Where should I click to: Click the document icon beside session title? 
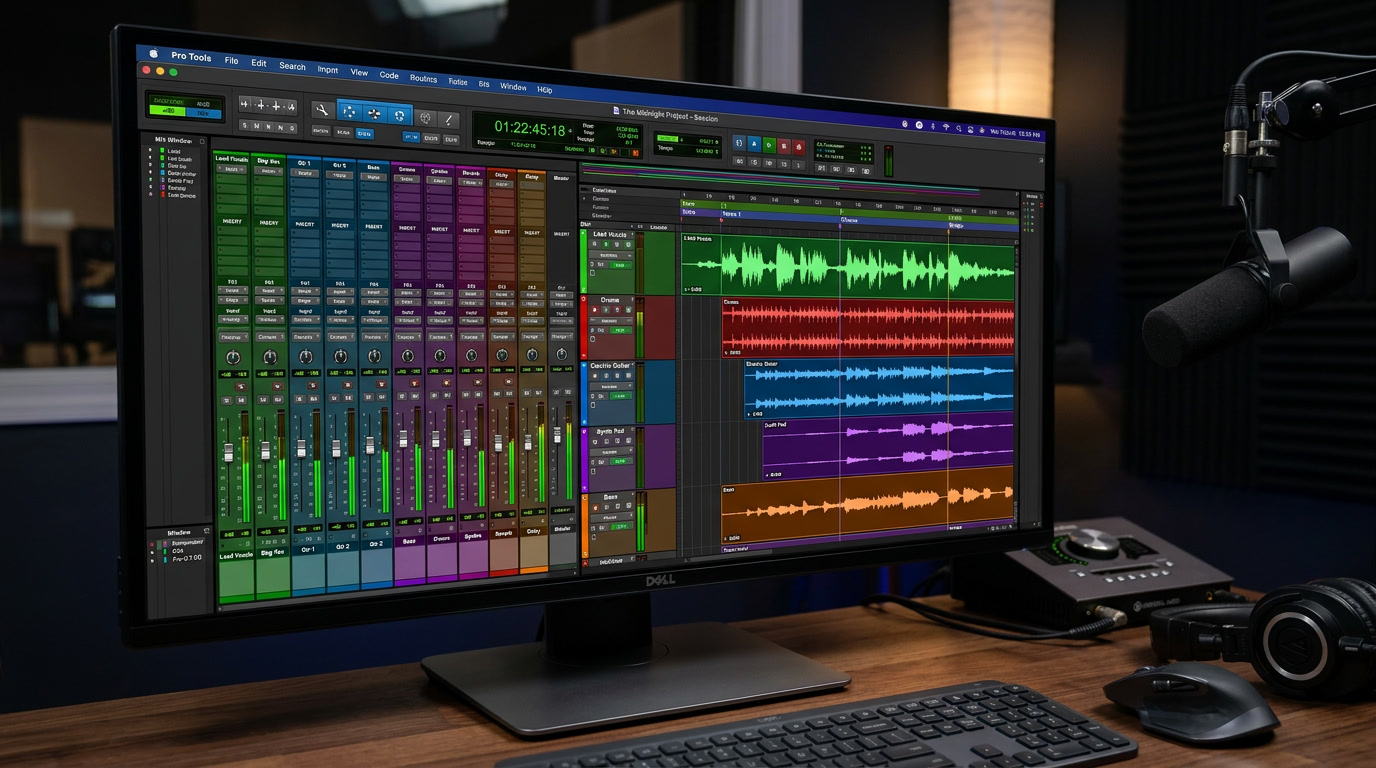[x=616, y=111]
